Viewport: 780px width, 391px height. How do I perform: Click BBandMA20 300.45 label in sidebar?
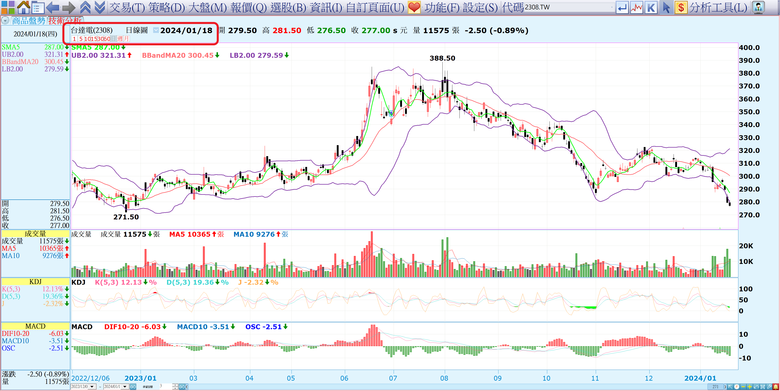[x=35, y=62]
